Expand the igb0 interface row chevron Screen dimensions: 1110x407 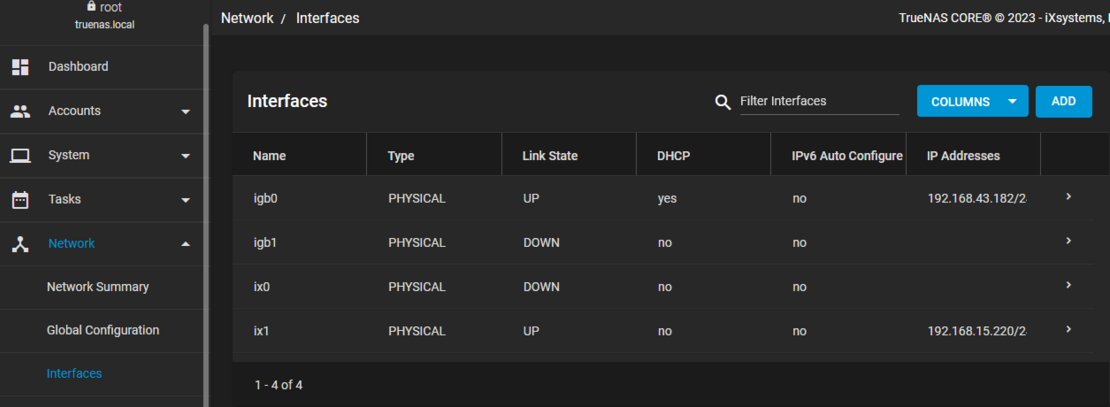(x=1068, y=197)
